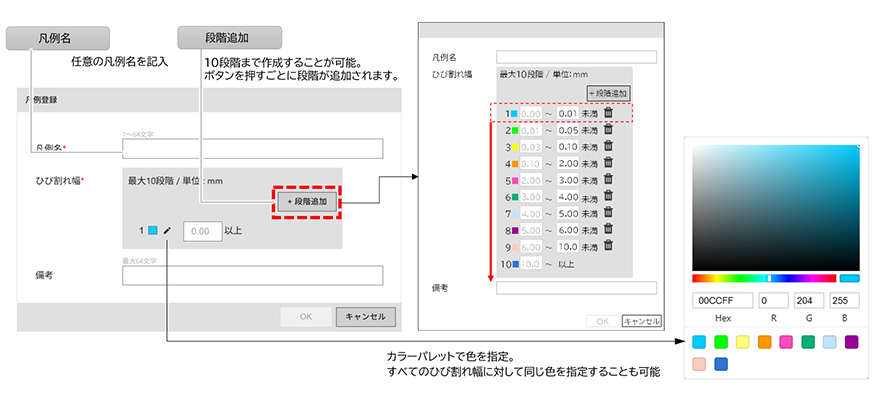
Task: Click the cyan color swatch next to step 1
Action: pos(153,231)
